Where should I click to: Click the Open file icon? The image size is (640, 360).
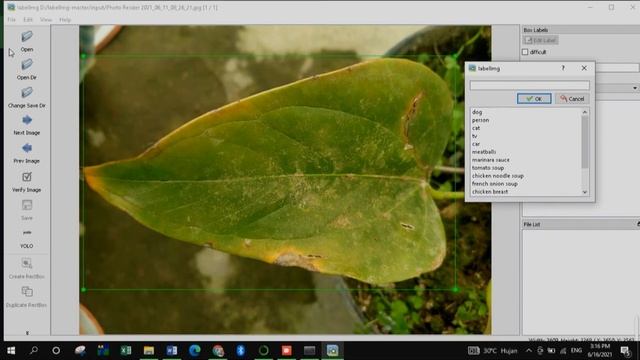point(27,37)
